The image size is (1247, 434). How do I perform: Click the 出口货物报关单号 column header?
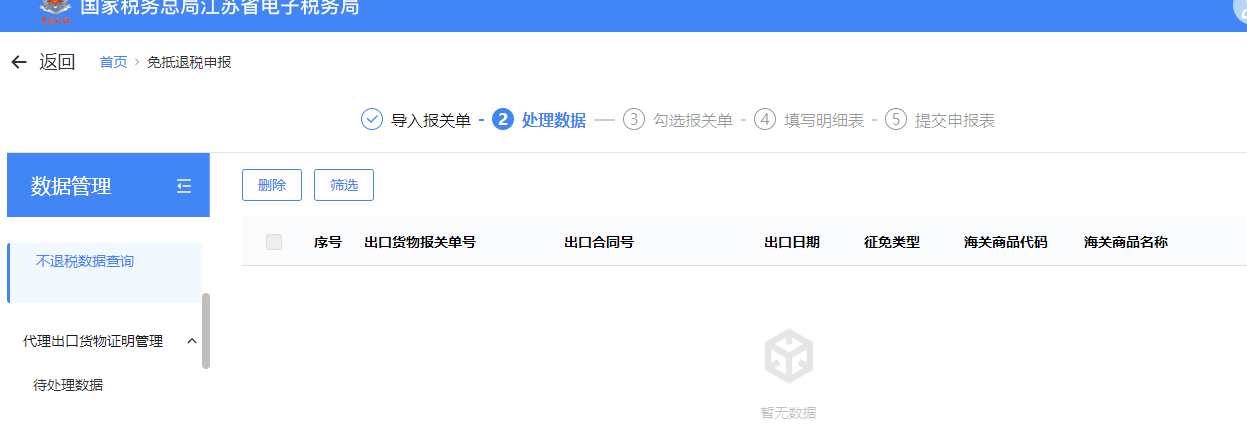tap(420, 242)
